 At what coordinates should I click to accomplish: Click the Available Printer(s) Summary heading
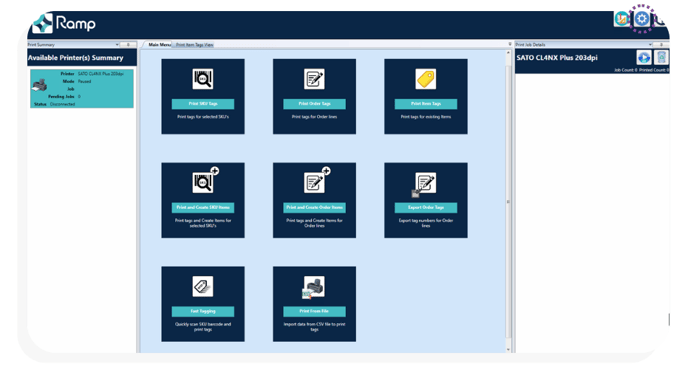[75, 58]
